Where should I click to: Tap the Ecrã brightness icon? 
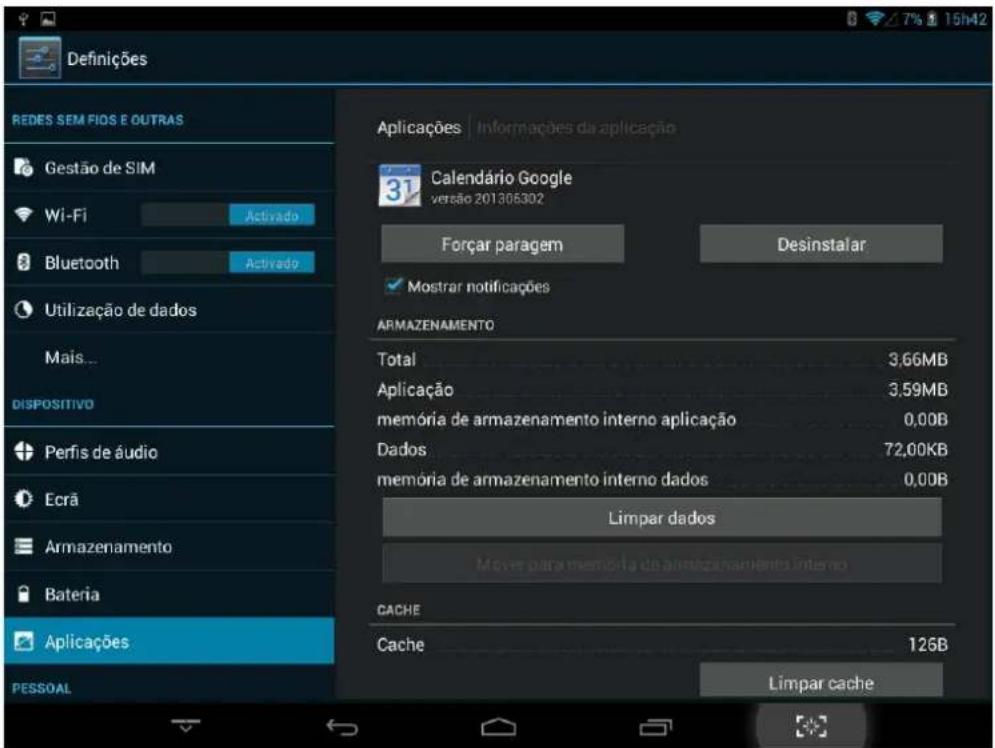click(23, 499)
